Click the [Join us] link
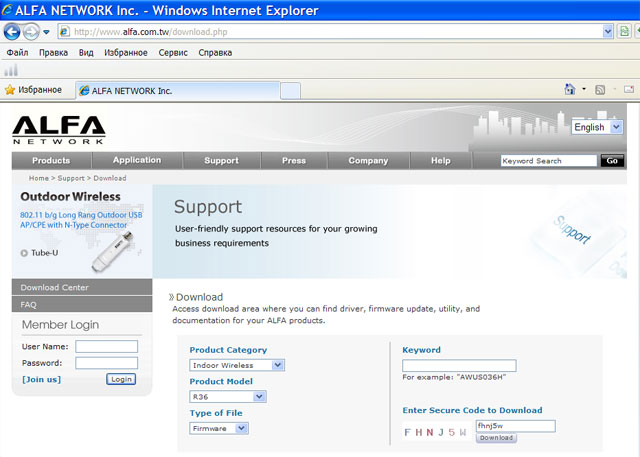 tap(41, 379)
